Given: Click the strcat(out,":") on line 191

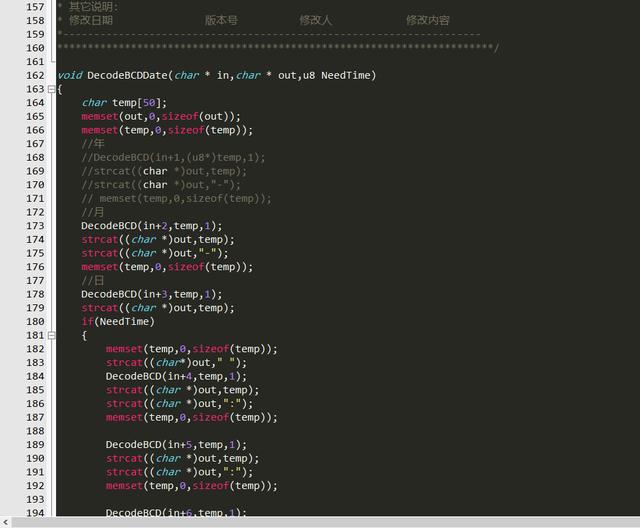Looking at the screenshot, I should click(x=180, y=472).
